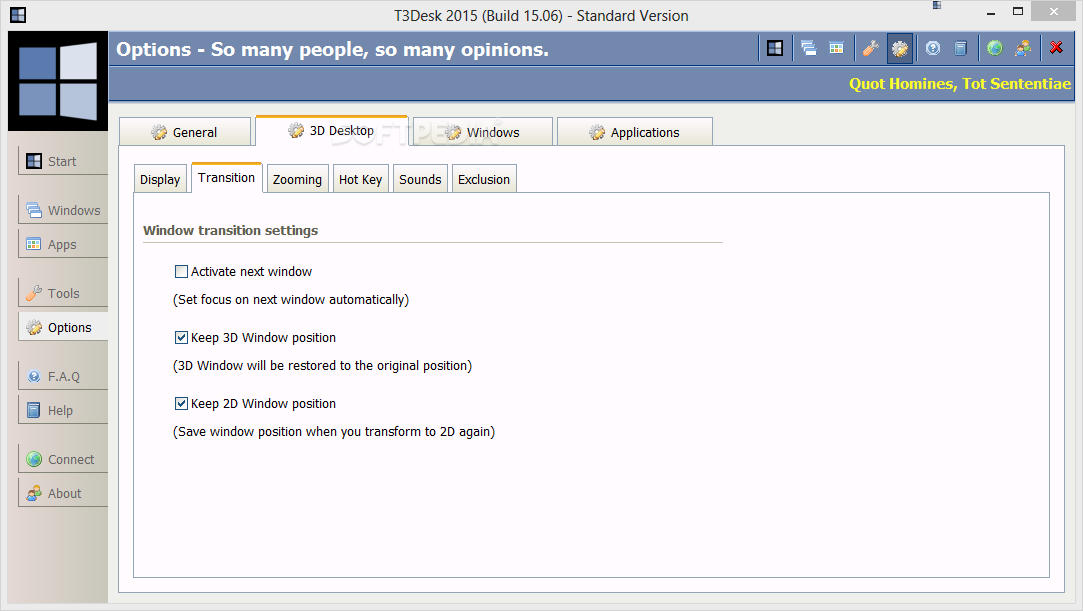Open the Exclusion sub-tab
The image size is (1083, 611).
click(x=484, y=180)
